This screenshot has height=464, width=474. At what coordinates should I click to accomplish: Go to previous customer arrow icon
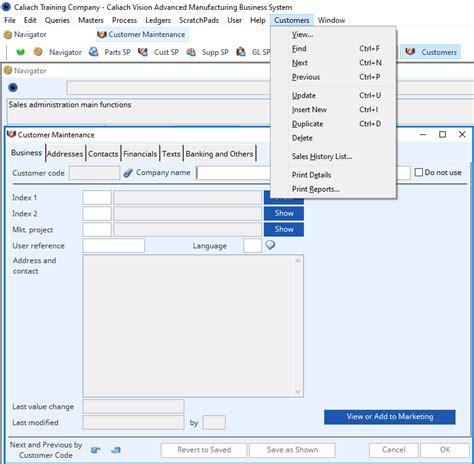click(x=96, y=450)
